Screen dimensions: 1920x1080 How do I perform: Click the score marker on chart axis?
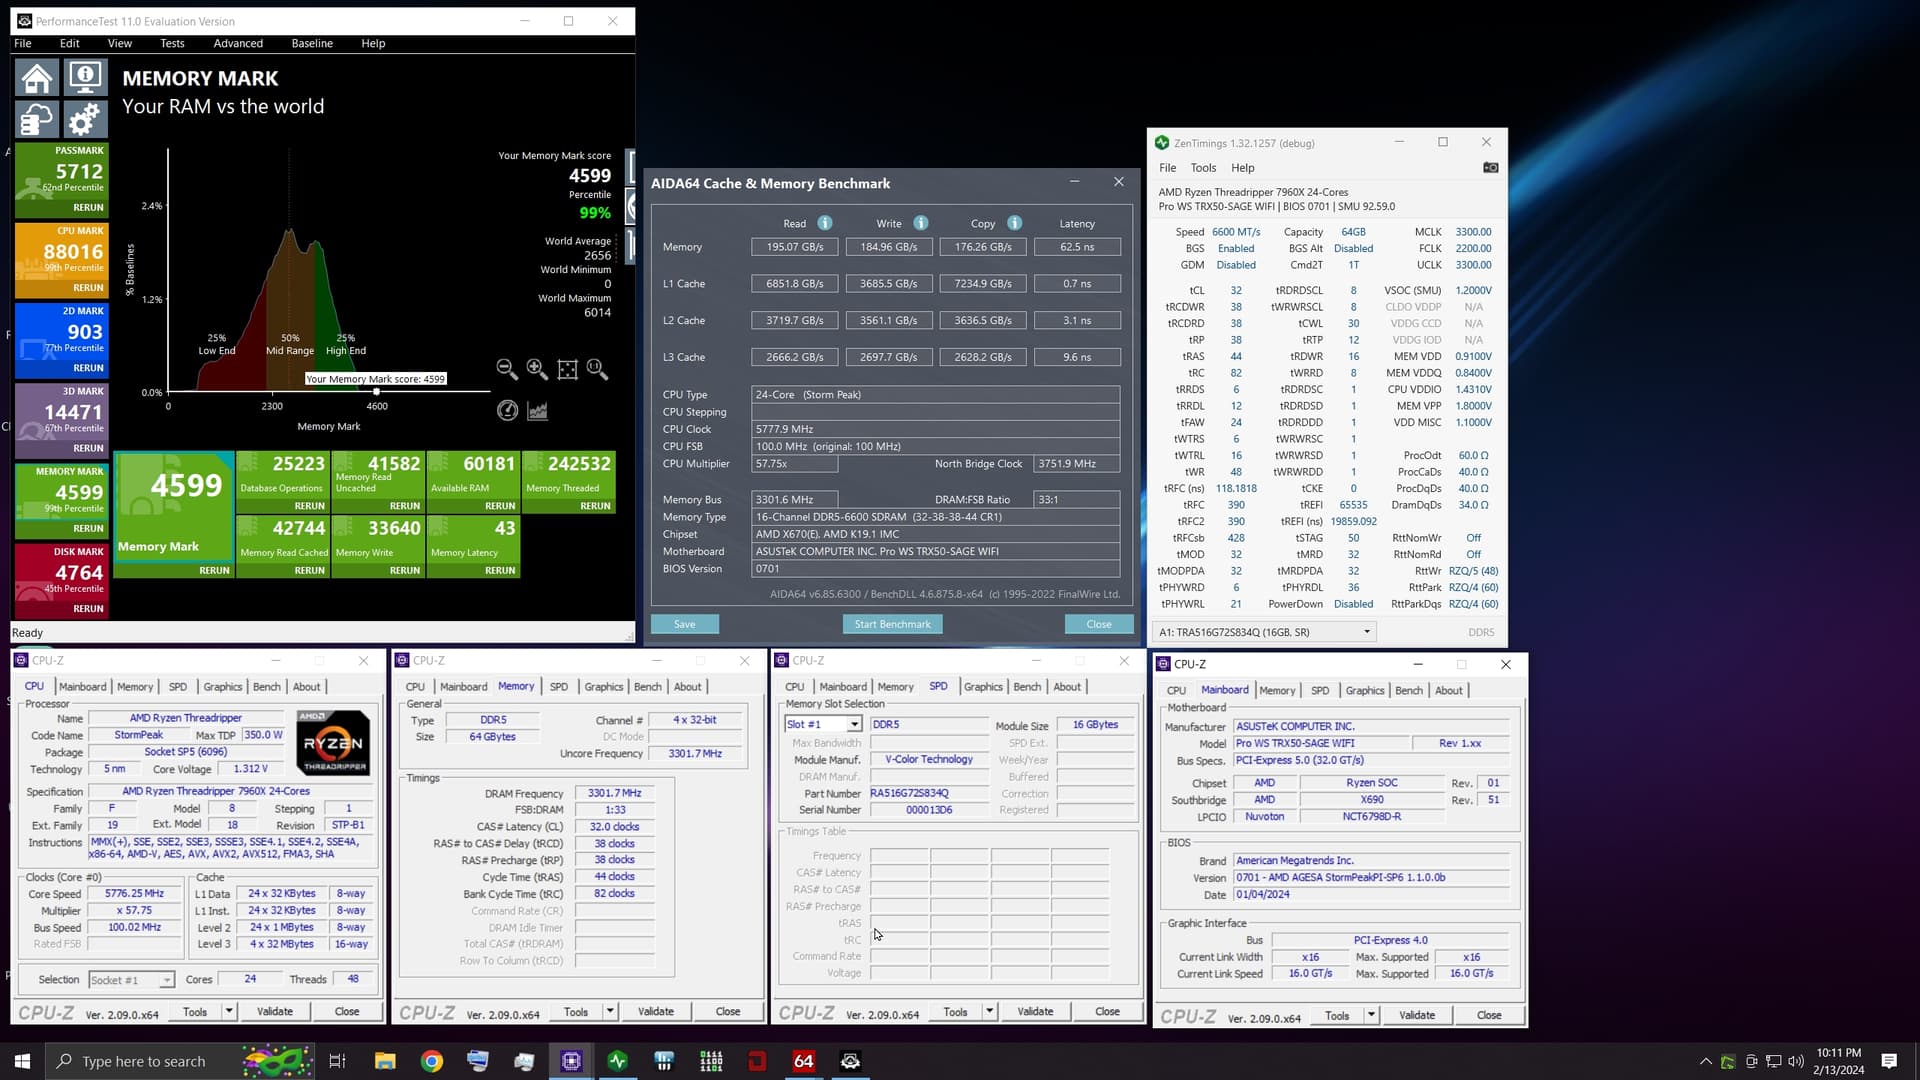377,391
